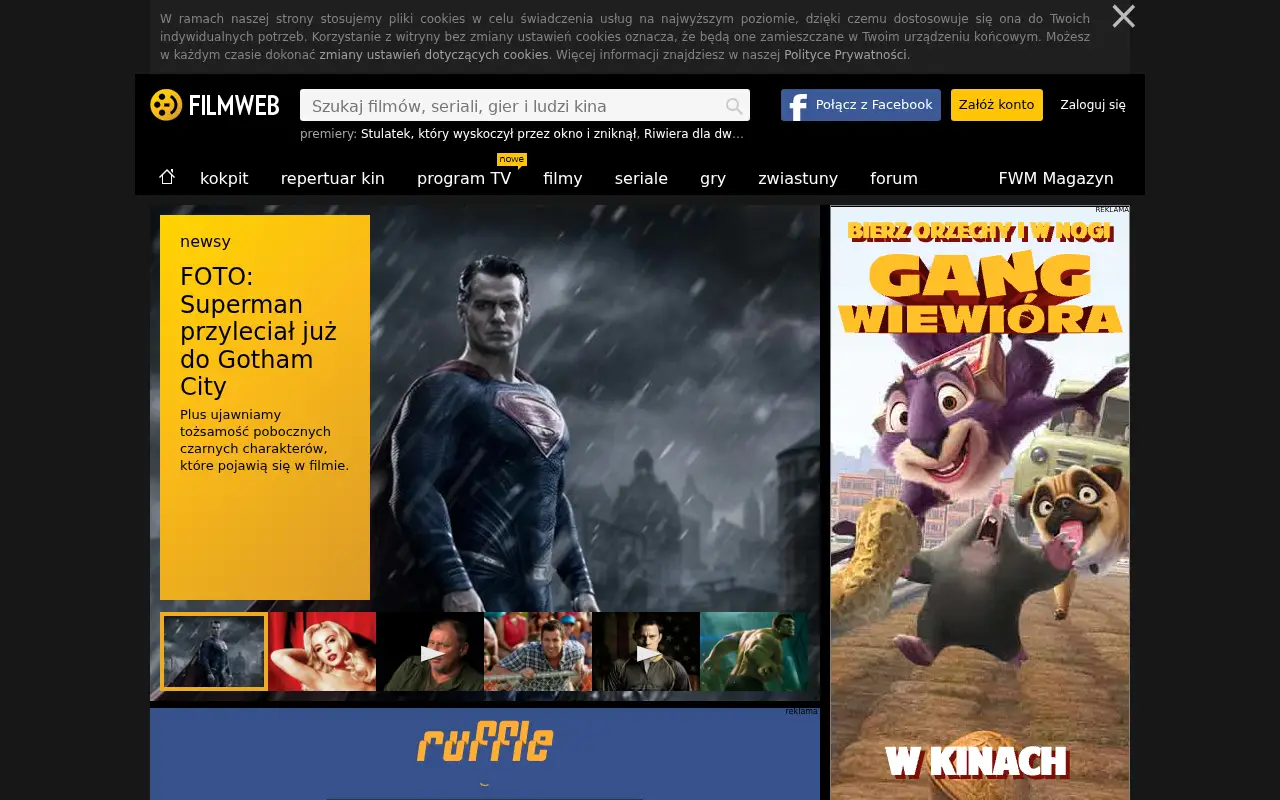1280x800 pixels.
Task: Click the newsy label
Action: coord(205,241)
